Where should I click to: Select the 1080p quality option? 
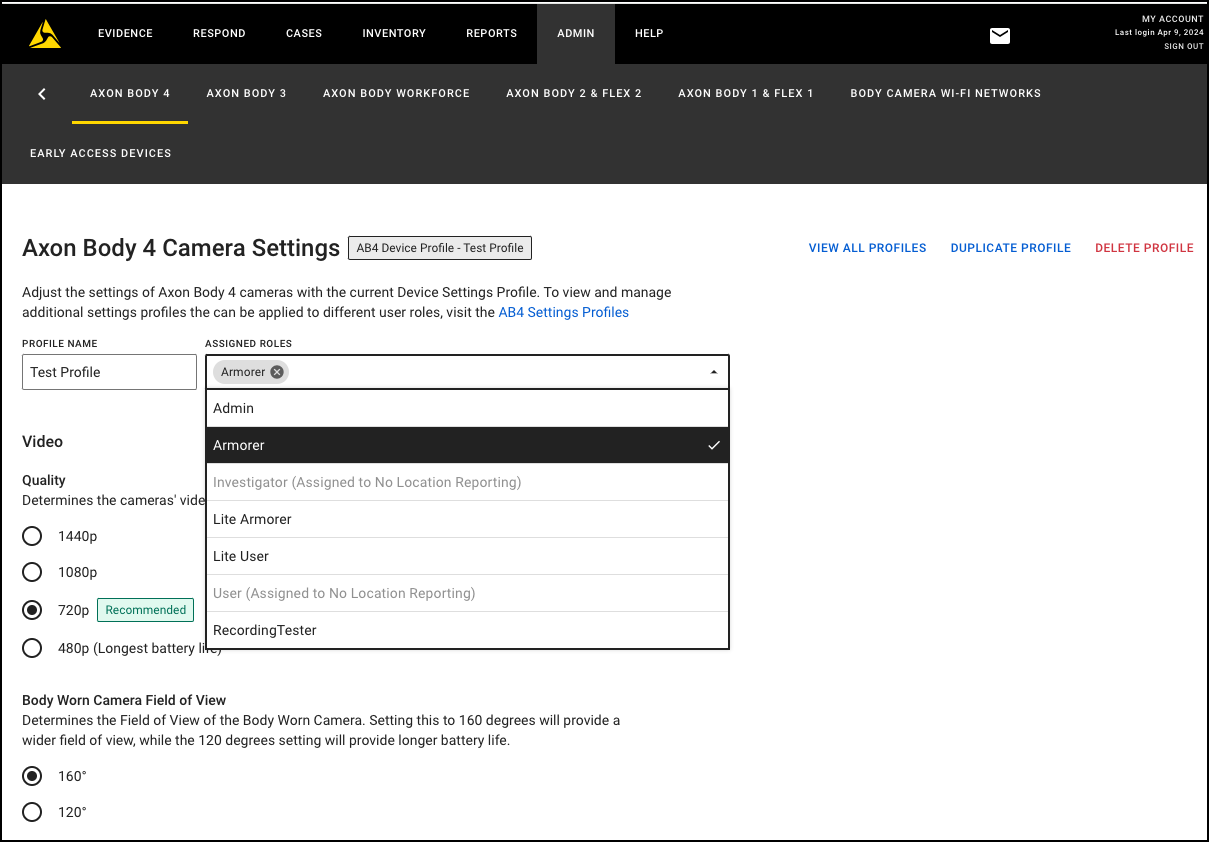click(32, 572)
